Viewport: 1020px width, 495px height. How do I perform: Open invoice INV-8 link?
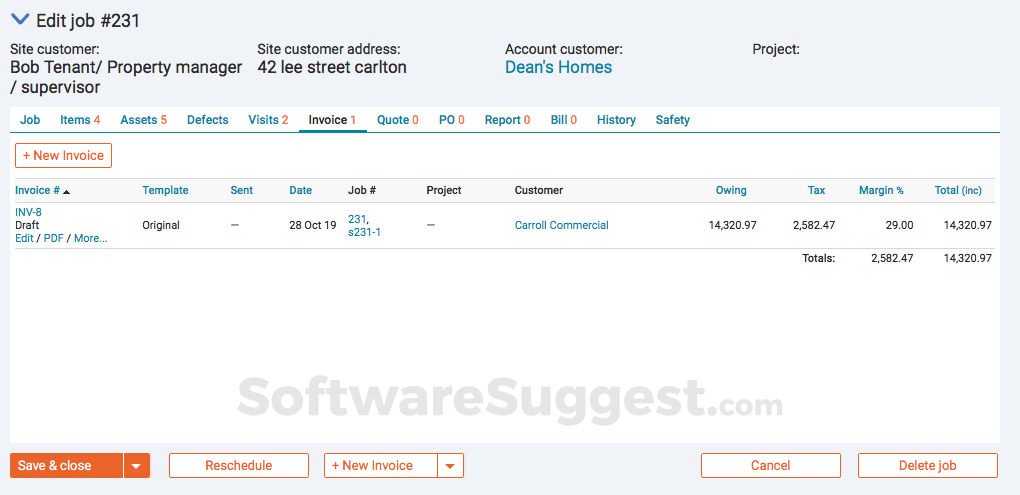pyautogui.click(x=28, y=212)
